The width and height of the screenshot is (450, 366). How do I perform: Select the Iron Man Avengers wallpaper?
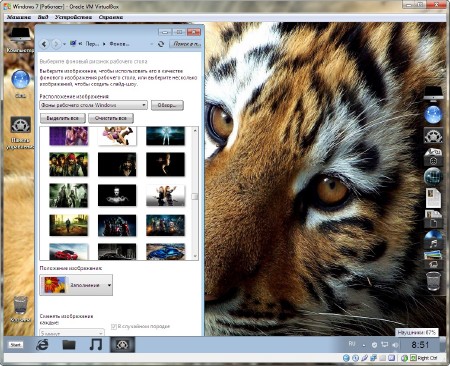[x=117, y=225]
